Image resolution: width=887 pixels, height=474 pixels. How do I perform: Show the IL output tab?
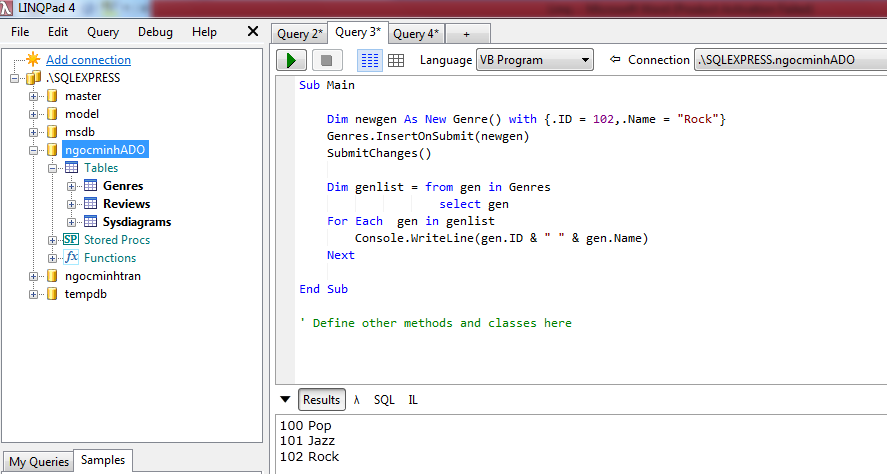pyautogui.click(x=413, y=399)
